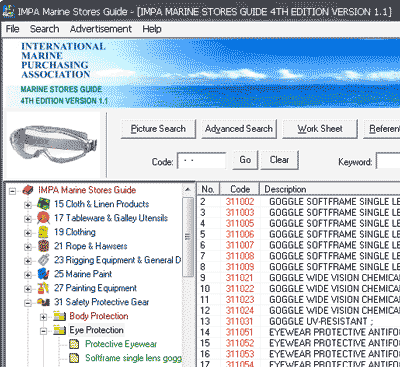400x367 pixels.
Task: Collapse the IMPA Marine Stores Guide root node
Action: (12, 191)
